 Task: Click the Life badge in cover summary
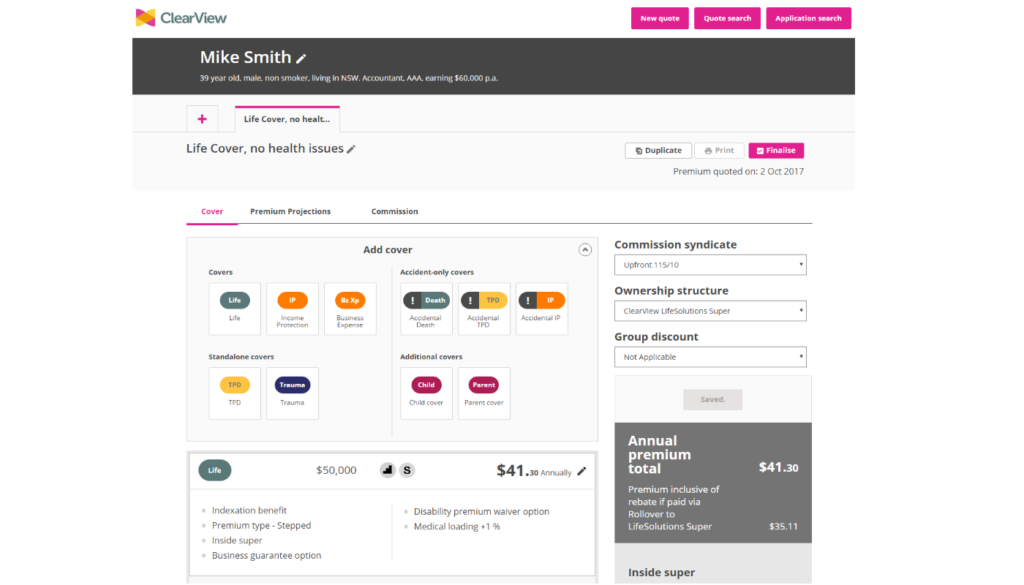coord(215,470)
